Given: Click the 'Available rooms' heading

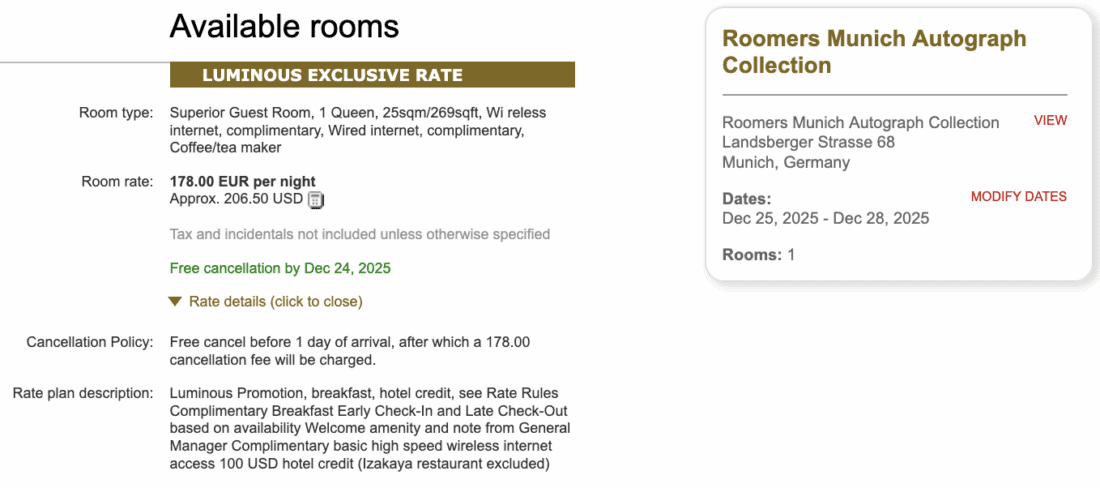Looking at the screenshot, I should (x=284, y=26).
